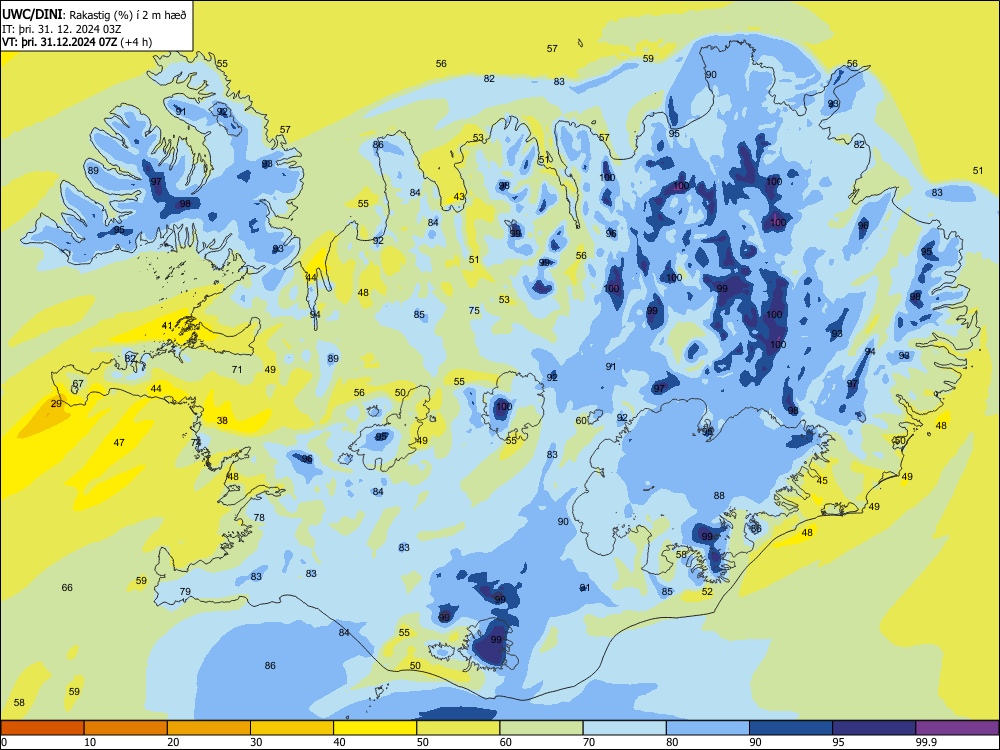Click the 50–60 yellow-green legend swatch
The height and width of the screenshot is (750, 1000).
[458, 728]
